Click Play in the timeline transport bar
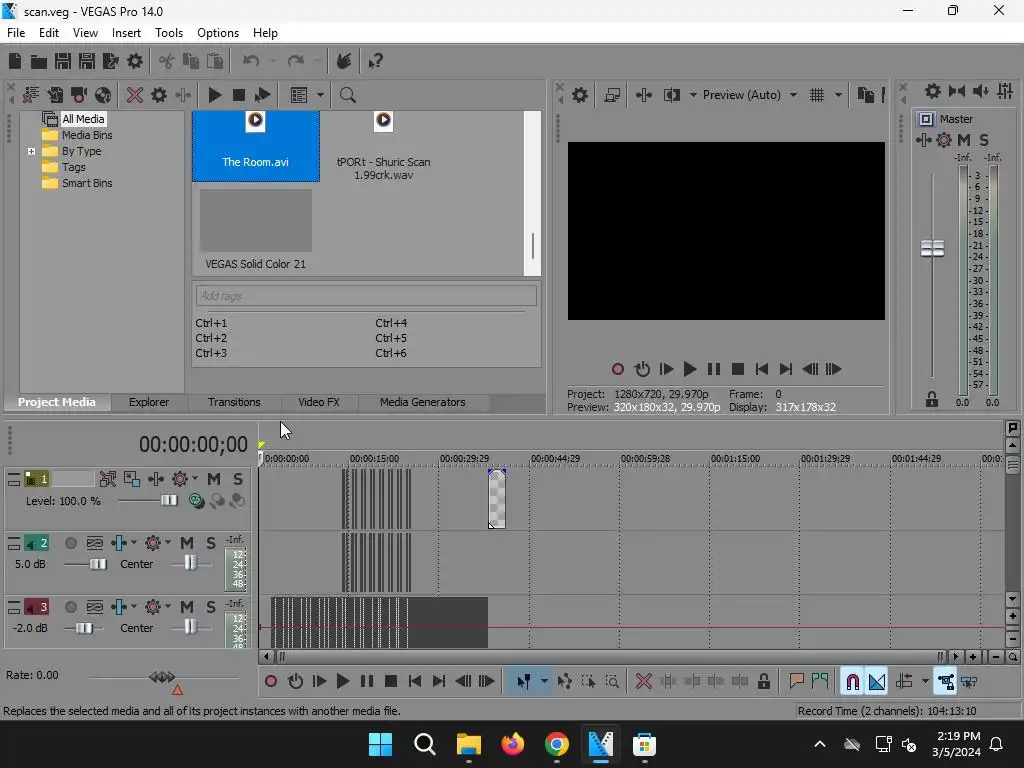Viewport: 1024px width, 768px height. pos(342,682)
